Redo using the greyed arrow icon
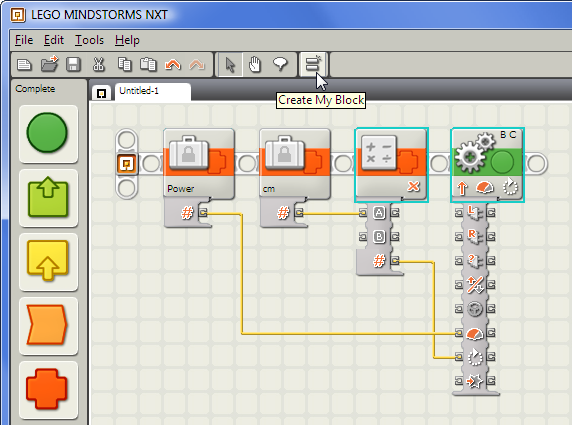The height and width of the screenshot is (425, 572). 197,65
